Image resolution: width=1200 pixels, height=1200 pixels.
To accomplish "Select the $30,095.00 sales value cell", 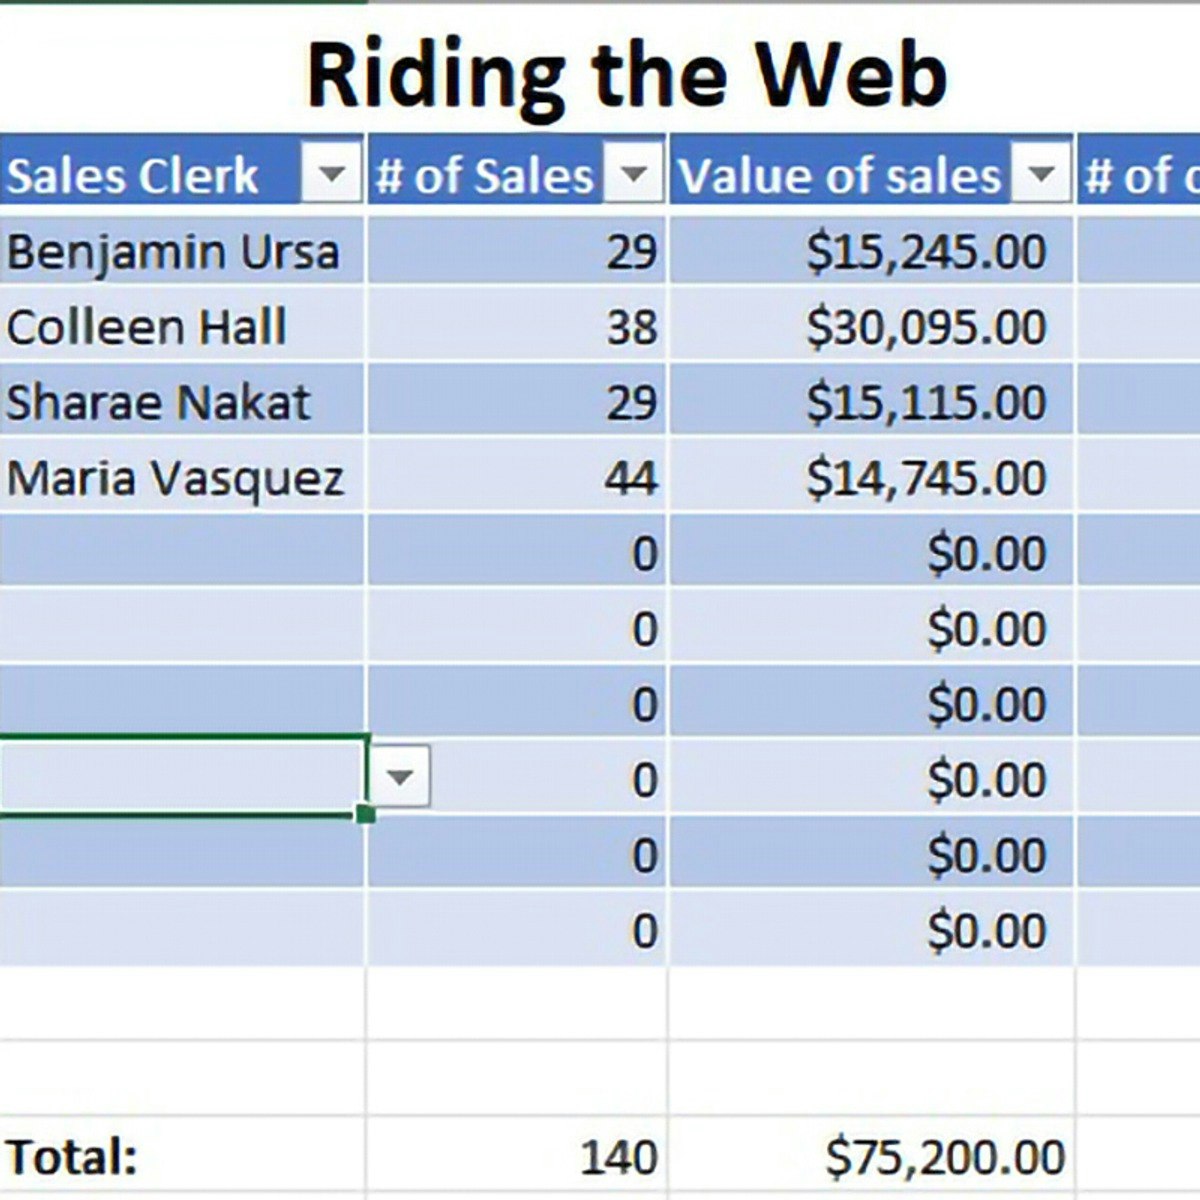I will point(925,327).
